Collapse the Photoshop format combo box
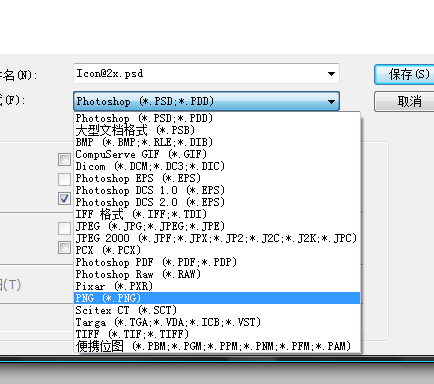Screen dimensions: 434x384 (x=331, y=101)
